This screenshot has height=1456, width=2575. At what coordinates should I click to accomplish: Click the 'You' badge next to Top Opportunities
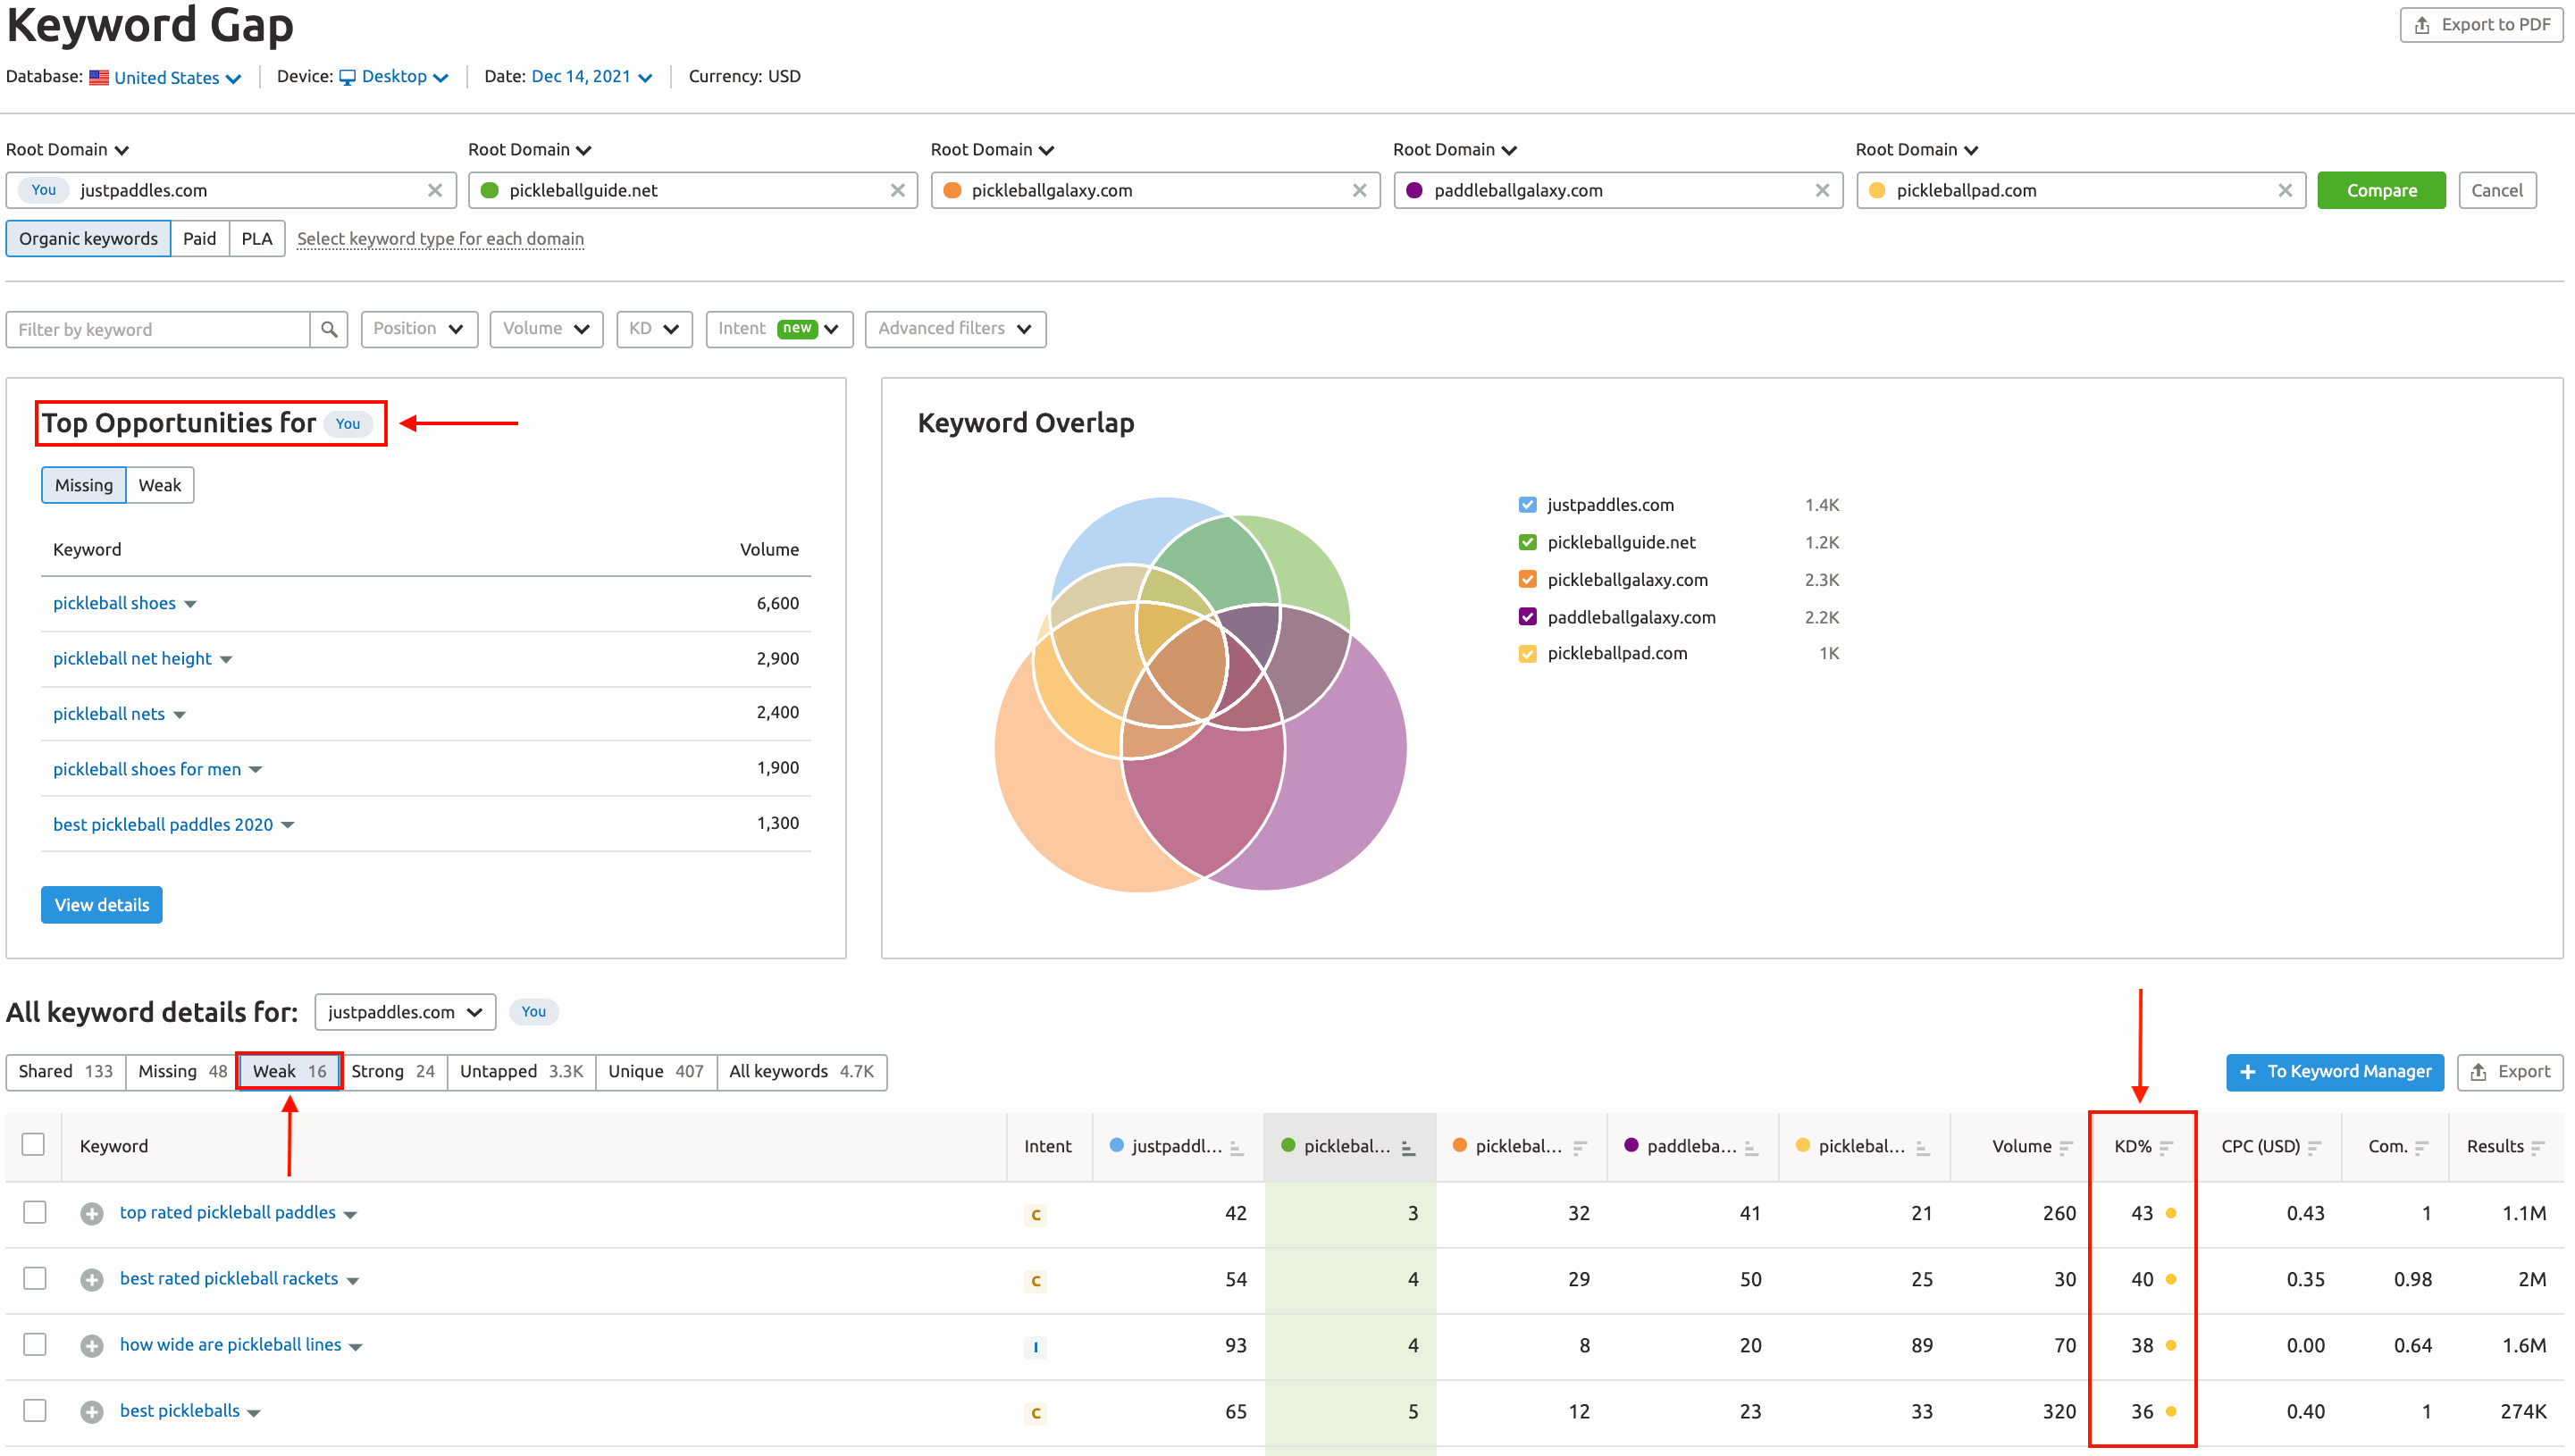point(348,423)
